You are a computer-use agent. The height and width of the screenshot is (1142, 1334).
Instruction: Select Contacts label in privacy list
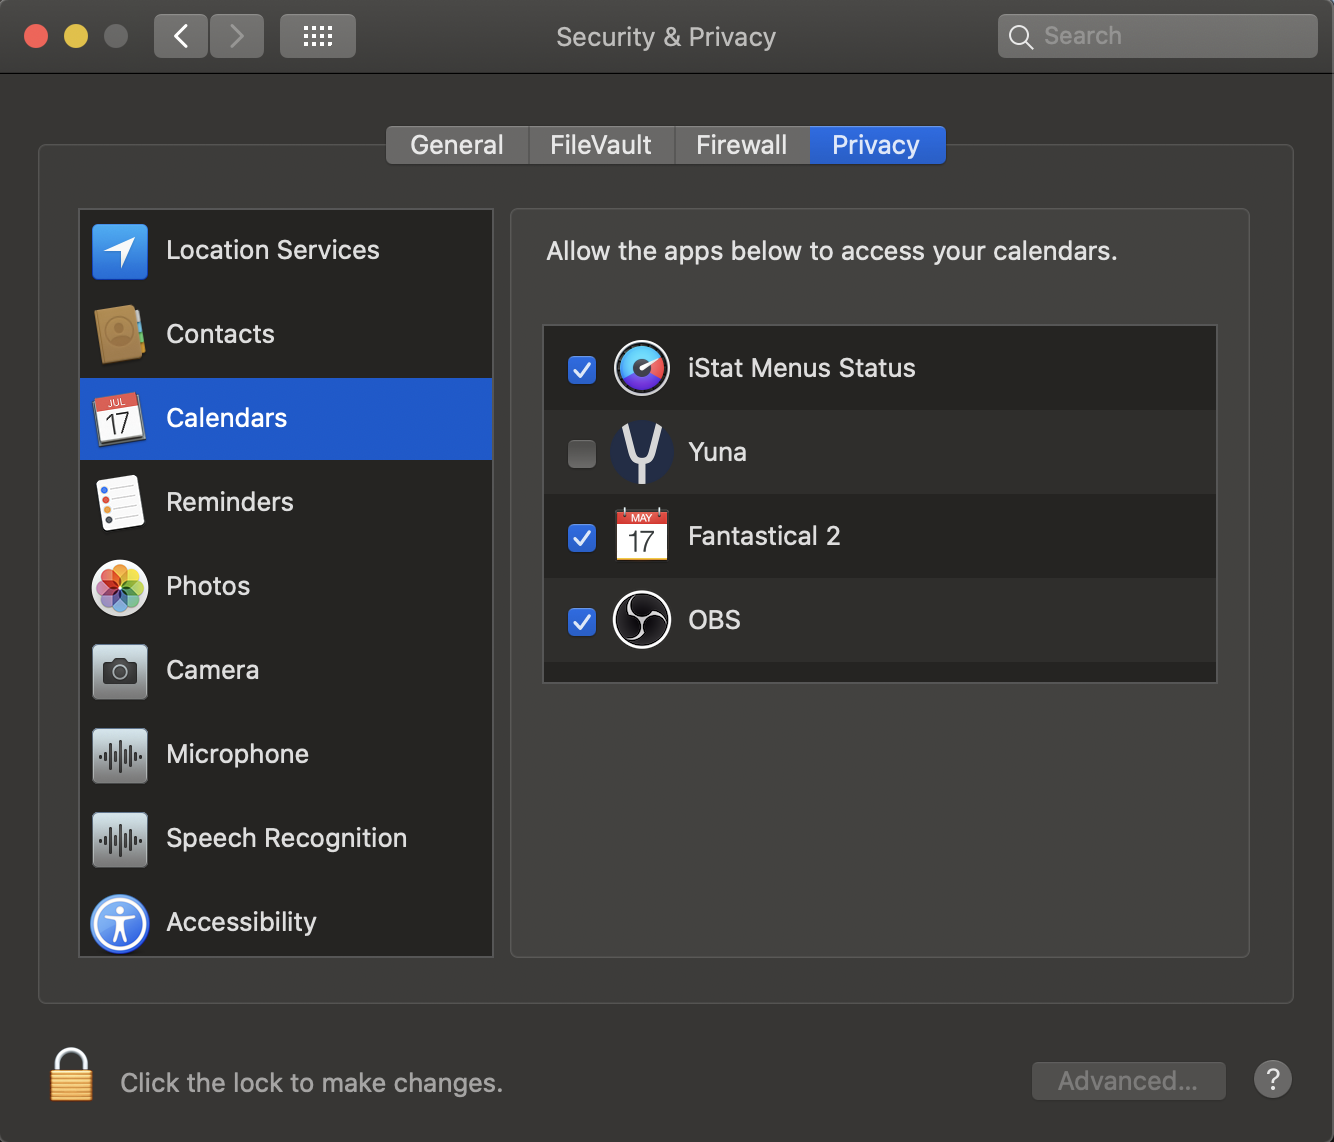(220, 334)
